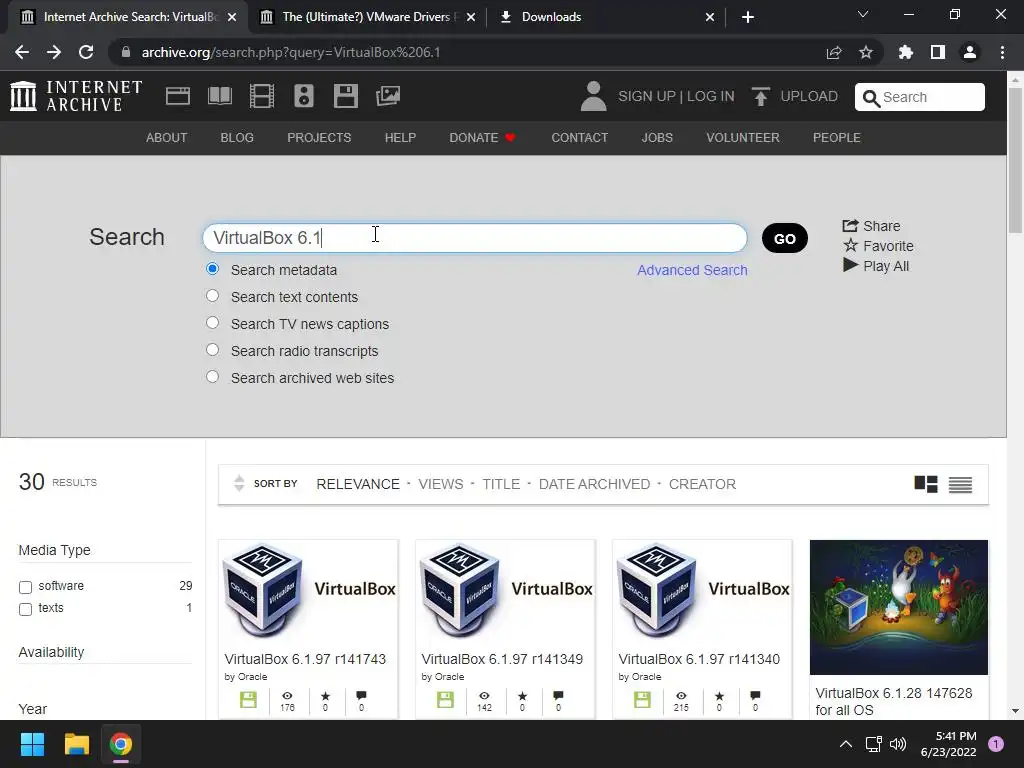Click the header Search input box
This screenshot has height=768, width=1024.
[x=920, y=97]
